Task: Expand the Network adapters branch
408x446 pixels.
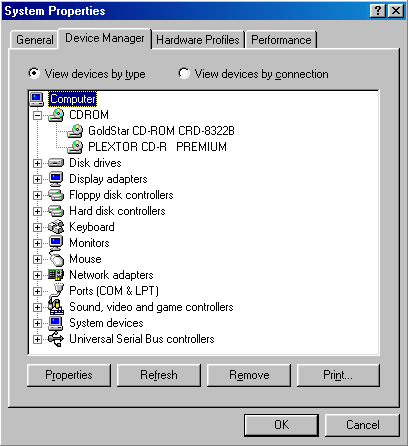Action: (x=37, y=275)
